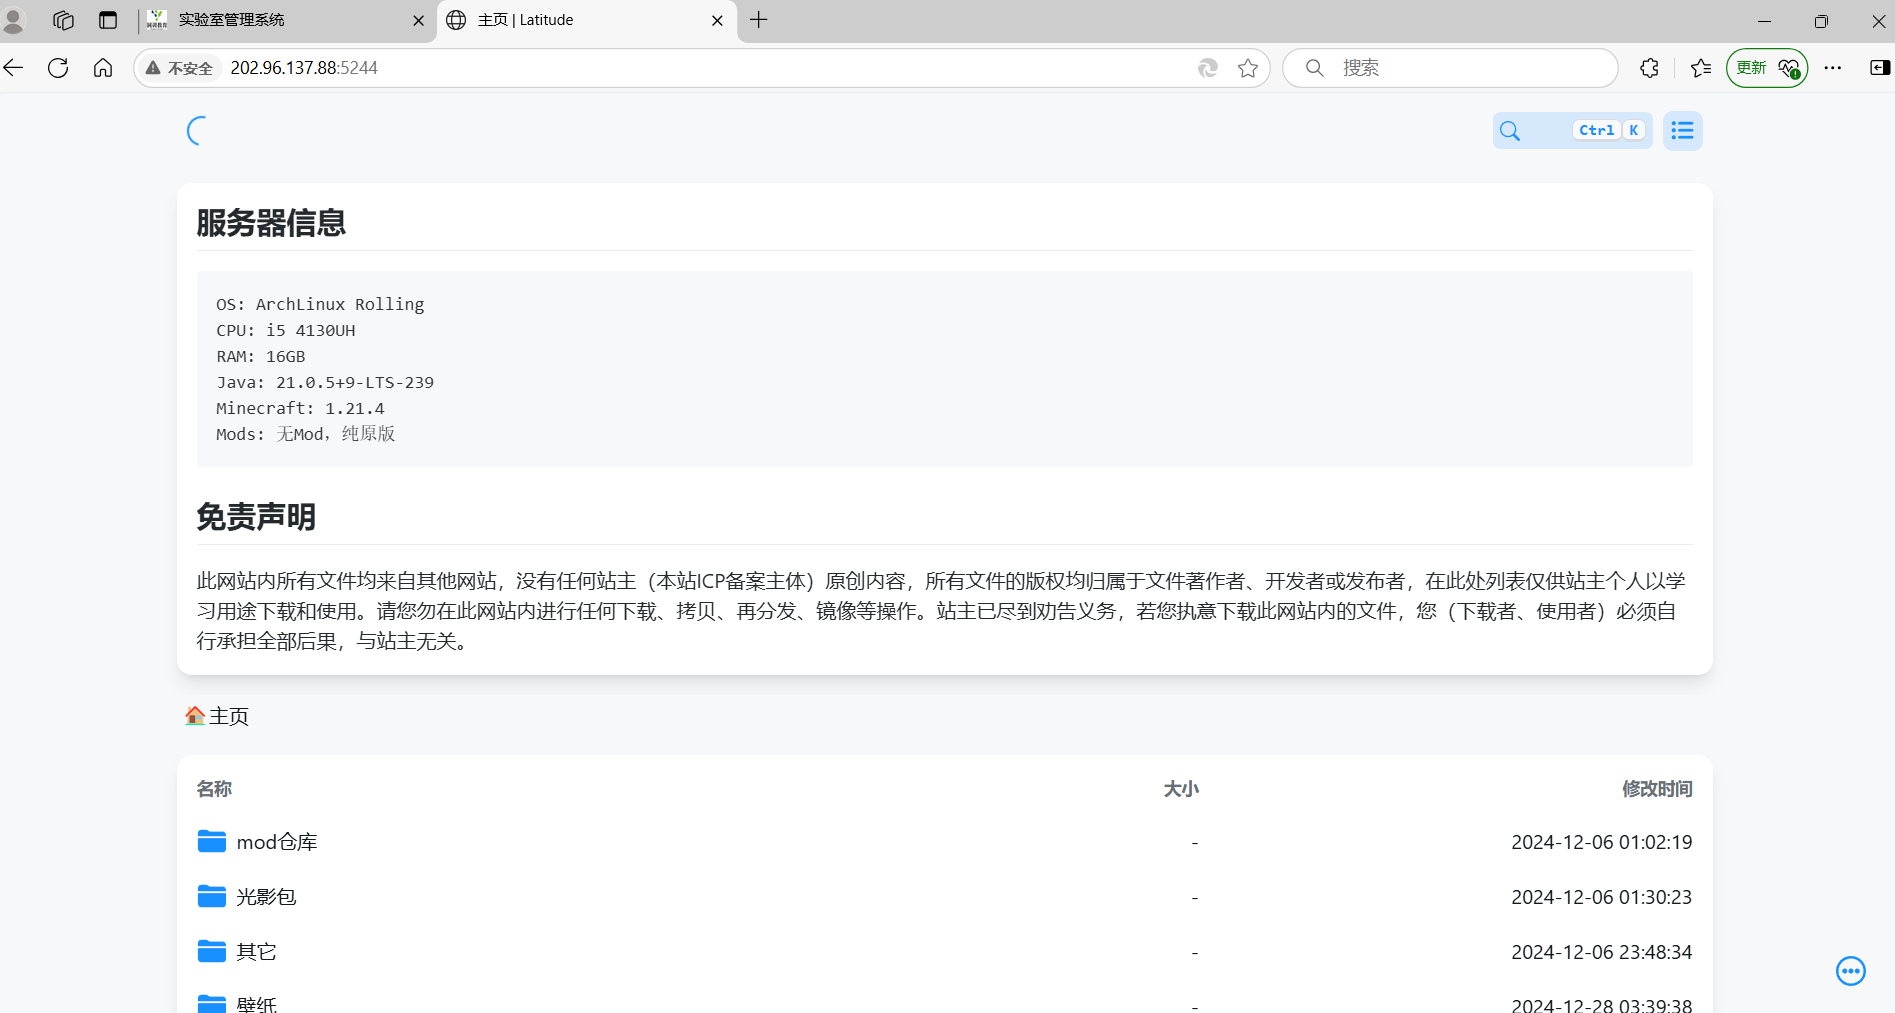
Task: Switch the file listing view mode
Action: 1681,130
